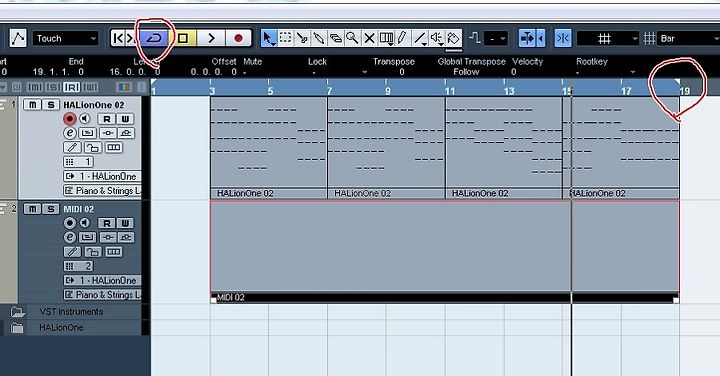Select the MIDI 02 part in the arrangement

(x=444, y=252)
